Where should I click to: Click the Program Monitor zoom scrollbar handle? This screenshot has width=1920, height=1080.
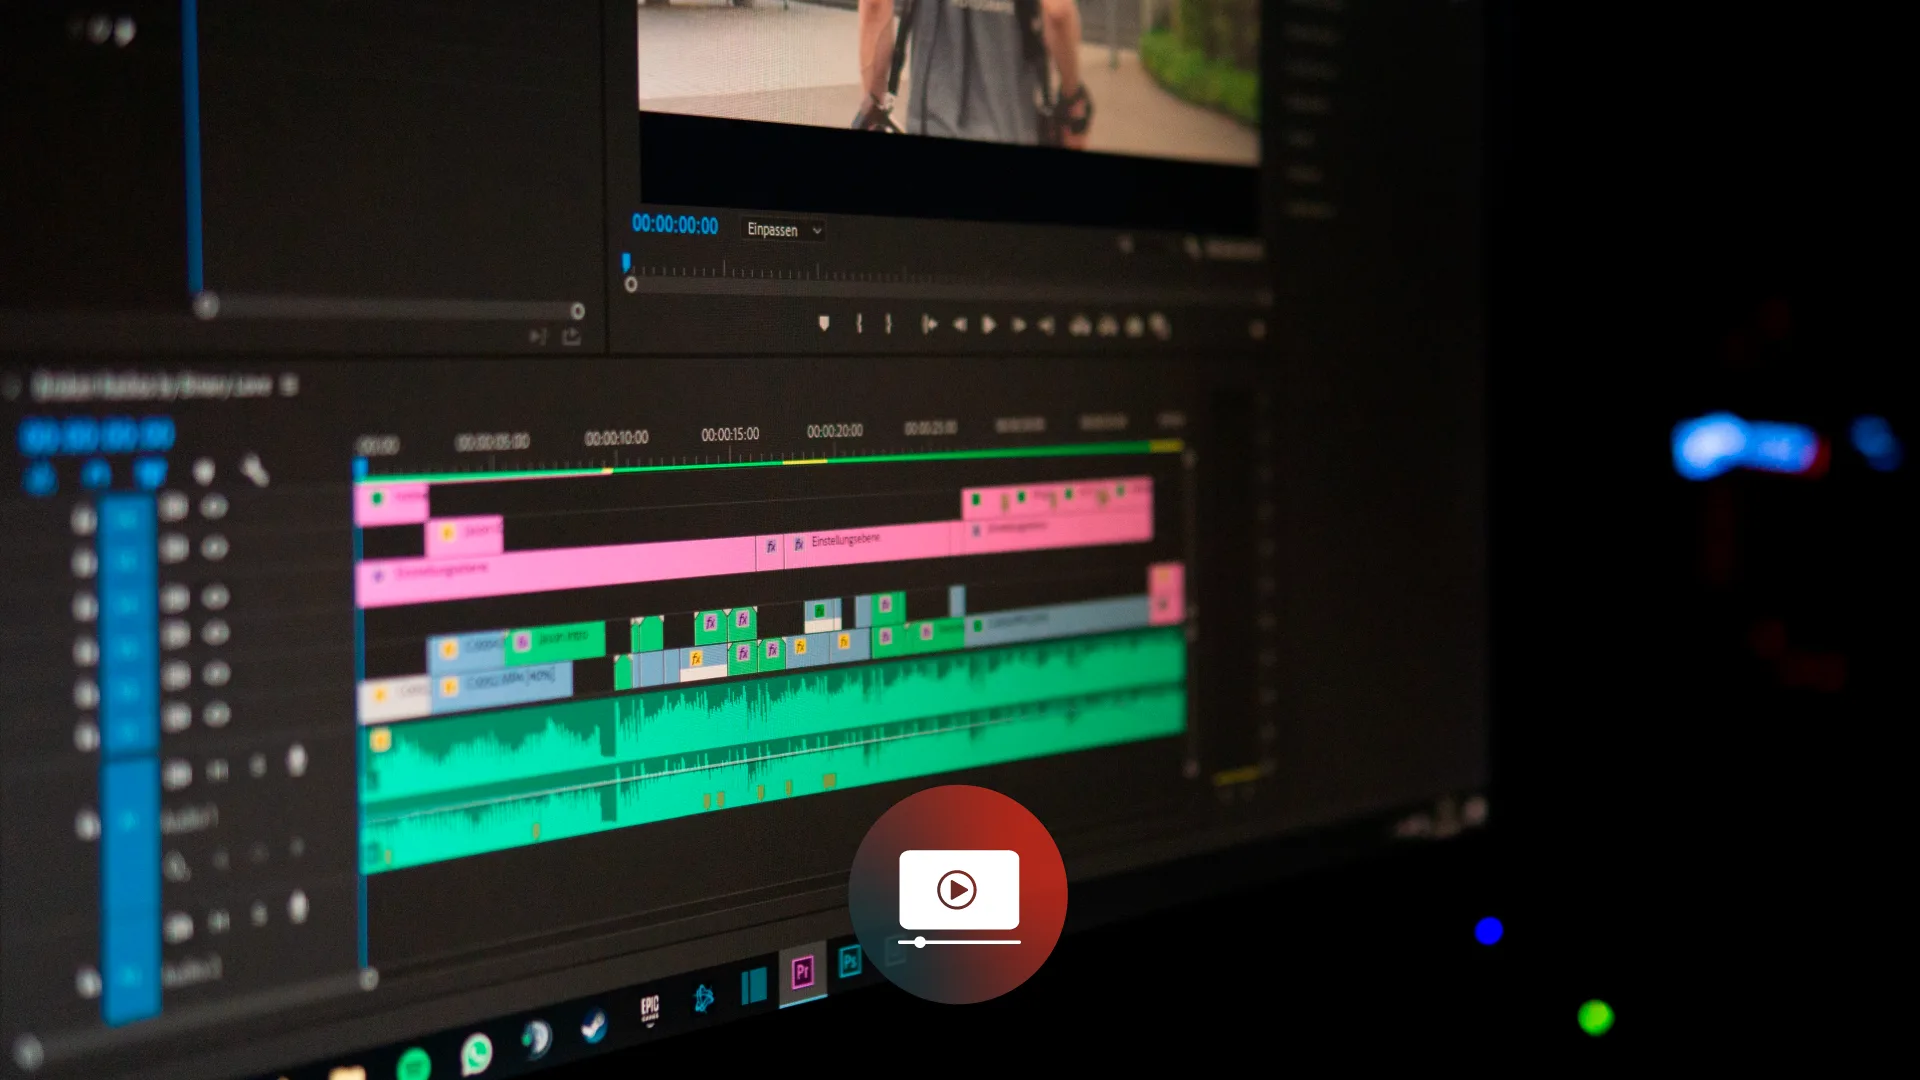coord(631,284)
